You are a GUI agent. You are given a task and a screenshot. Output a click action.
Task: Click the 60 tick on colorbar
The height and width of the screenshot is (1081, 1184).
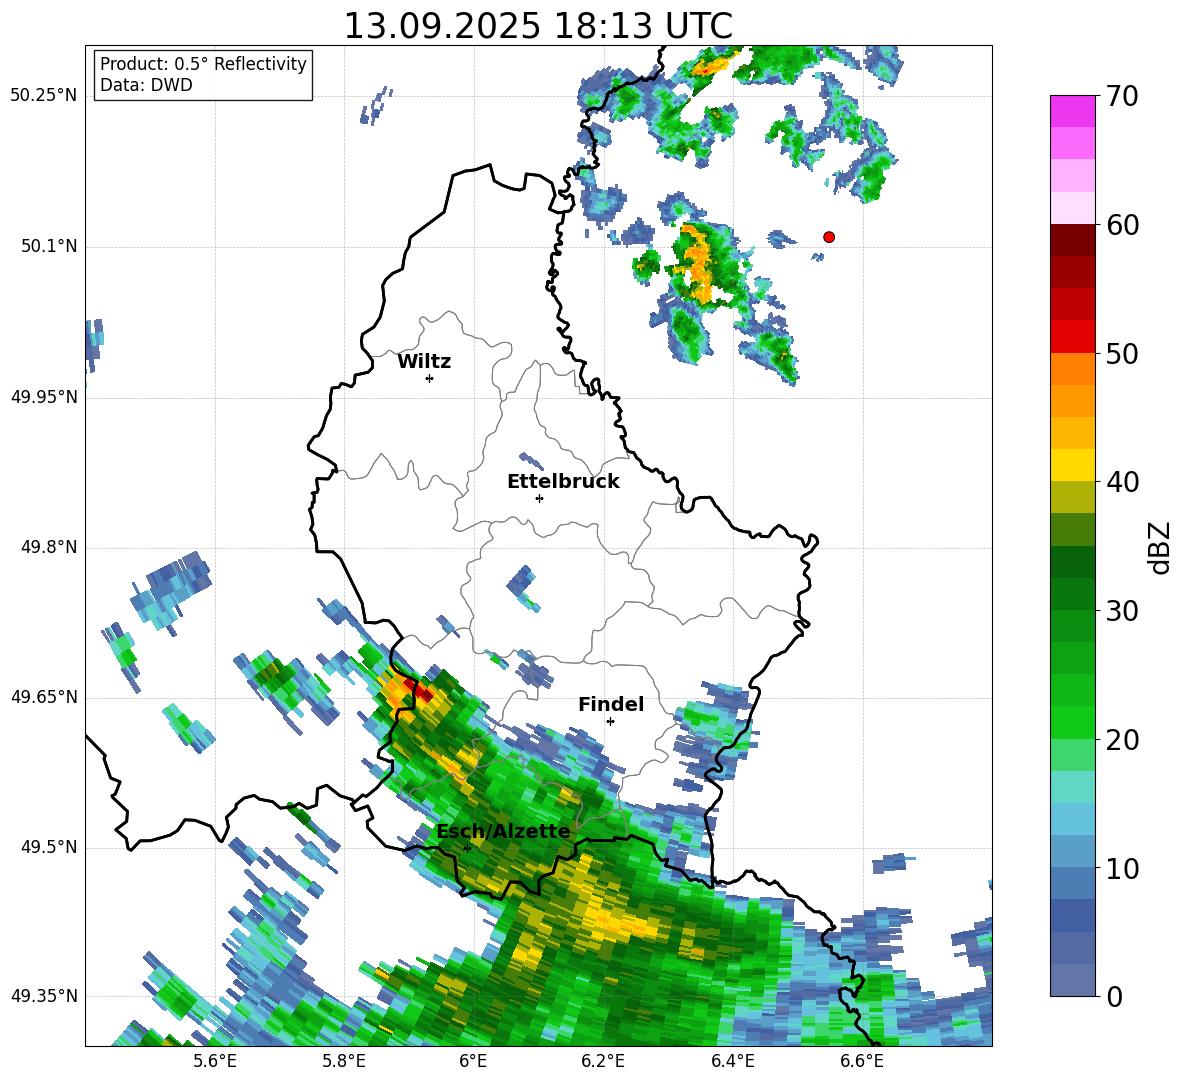(x=1121, y=225)
